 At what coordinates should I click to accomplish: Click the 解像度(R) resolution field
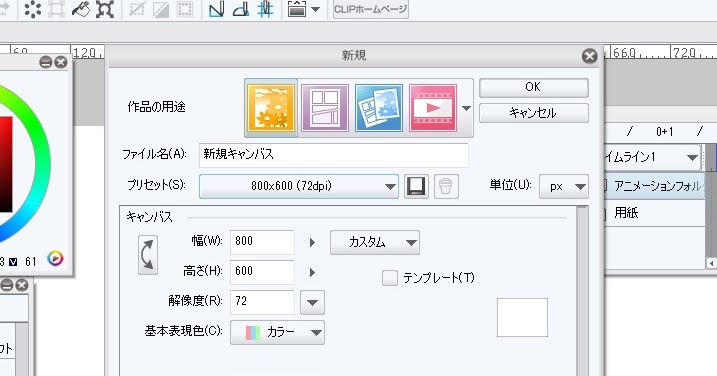click(262, 302)
